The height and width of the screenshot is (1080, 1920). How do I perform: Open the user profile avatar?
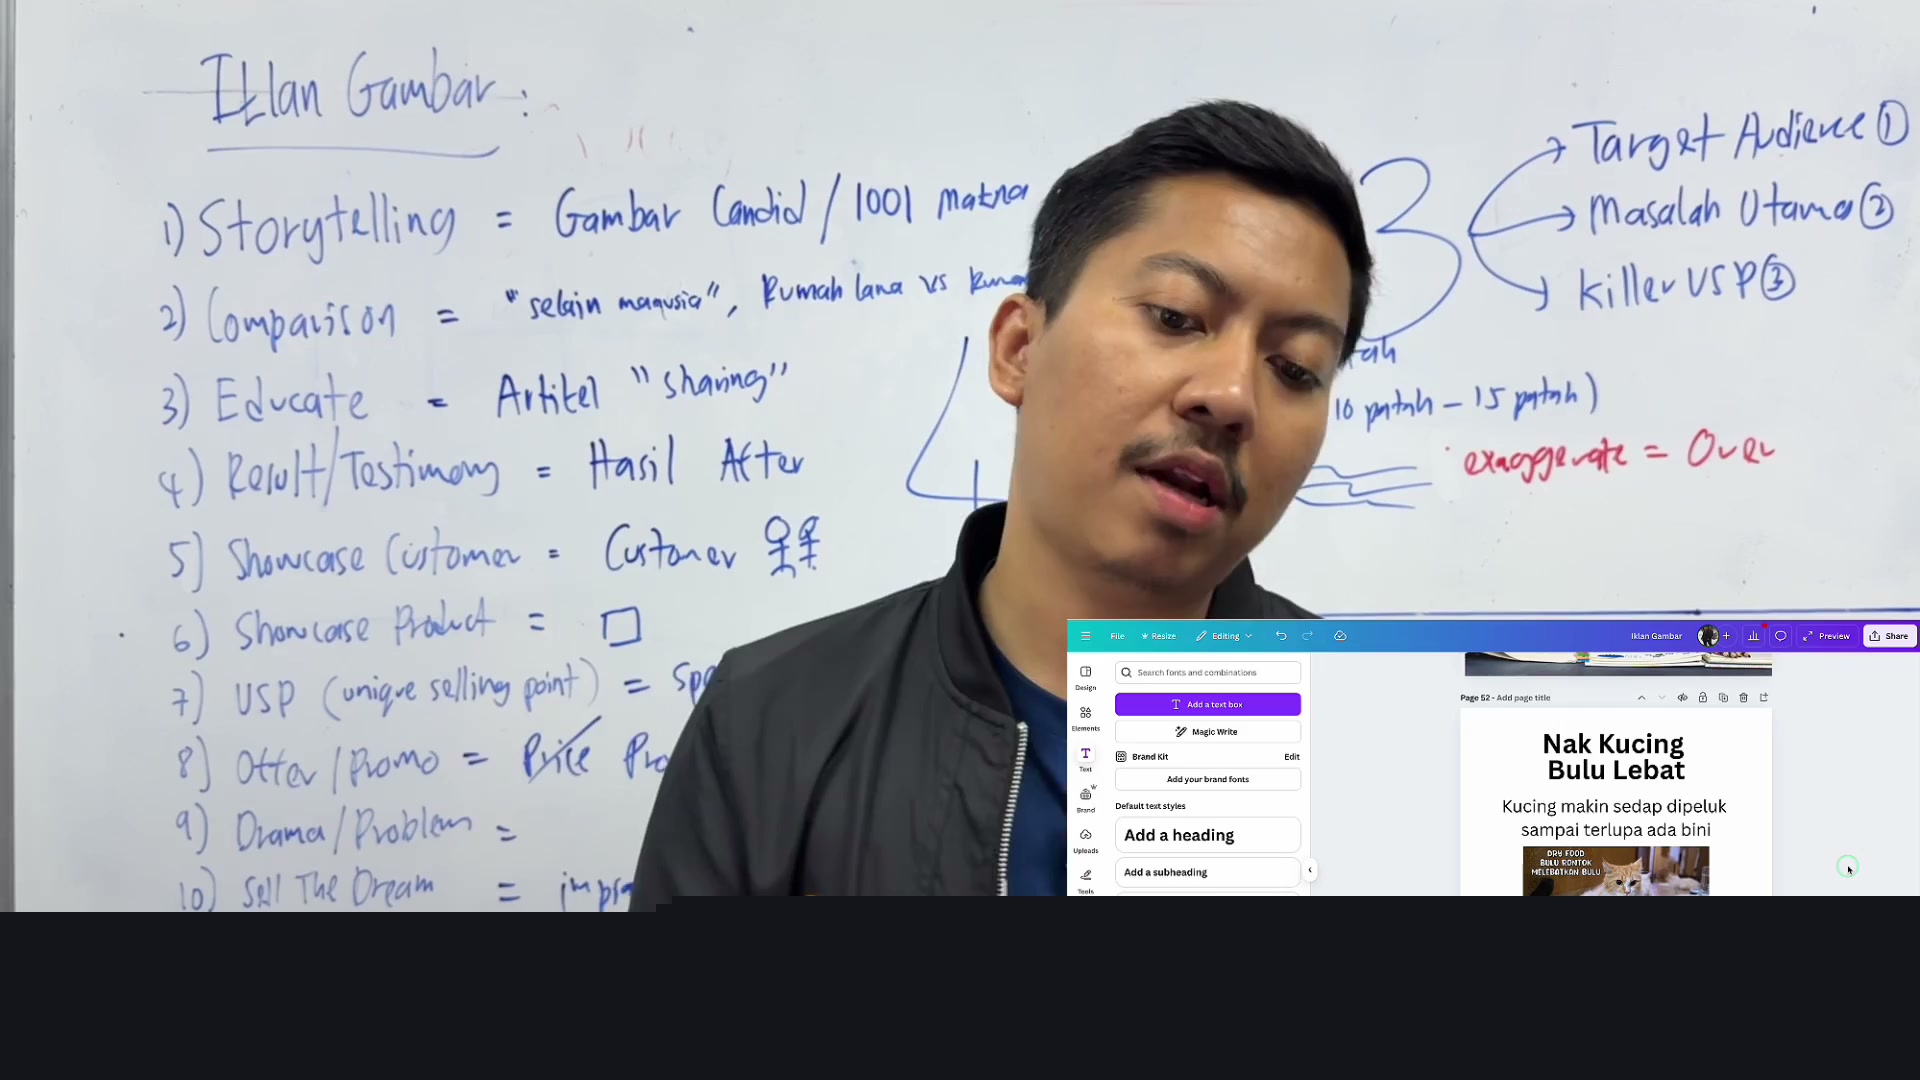[x=1708, y=636]
